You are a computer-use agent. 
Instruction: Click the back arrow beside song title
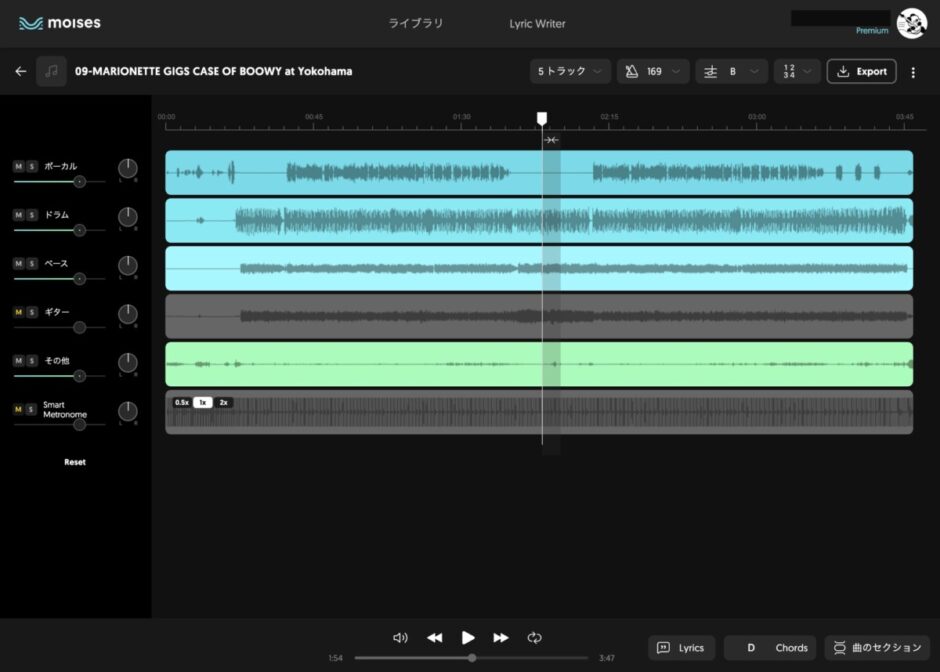[x=20, y=71]
